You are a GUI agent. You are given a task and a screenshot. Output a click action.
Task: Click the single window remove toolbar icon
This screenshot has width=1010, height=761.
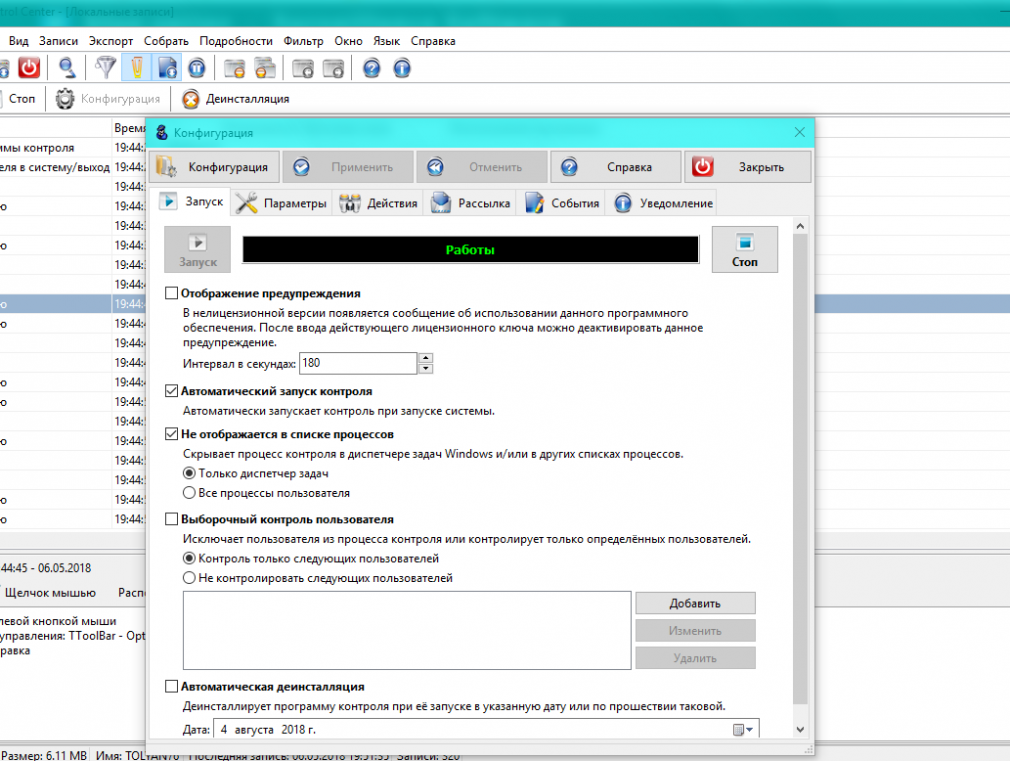[234, 68]
